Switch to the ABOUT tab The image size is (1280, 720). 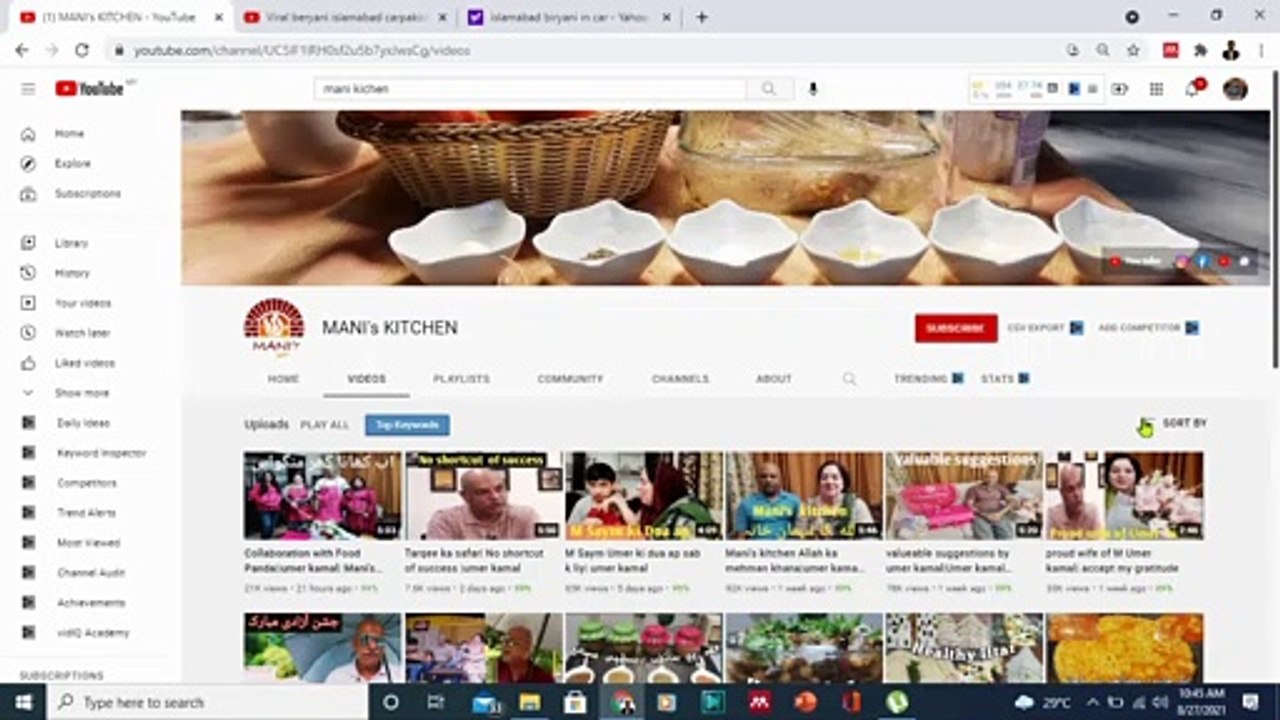point(774,379)
